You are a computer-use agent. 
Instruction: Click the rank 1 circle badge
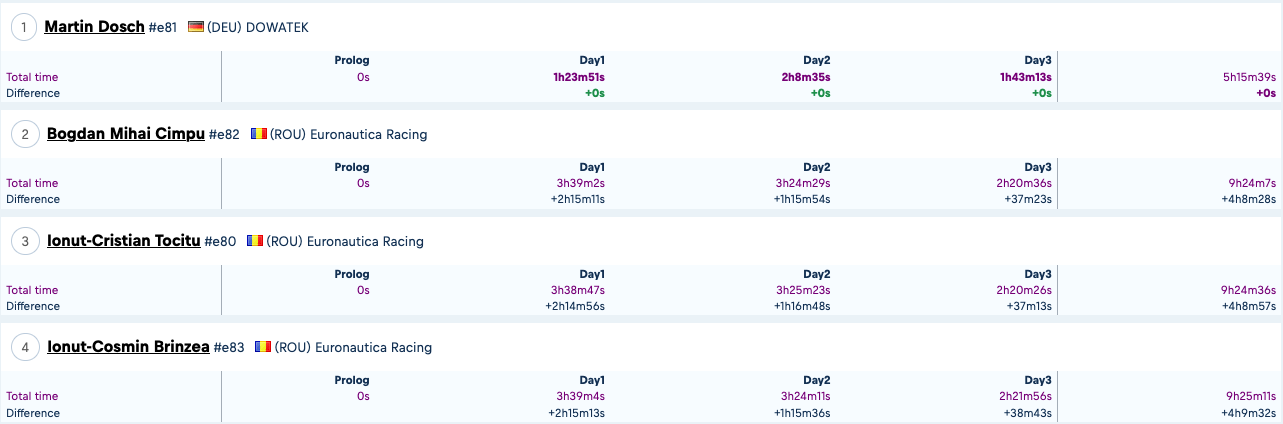click(24, 27)
